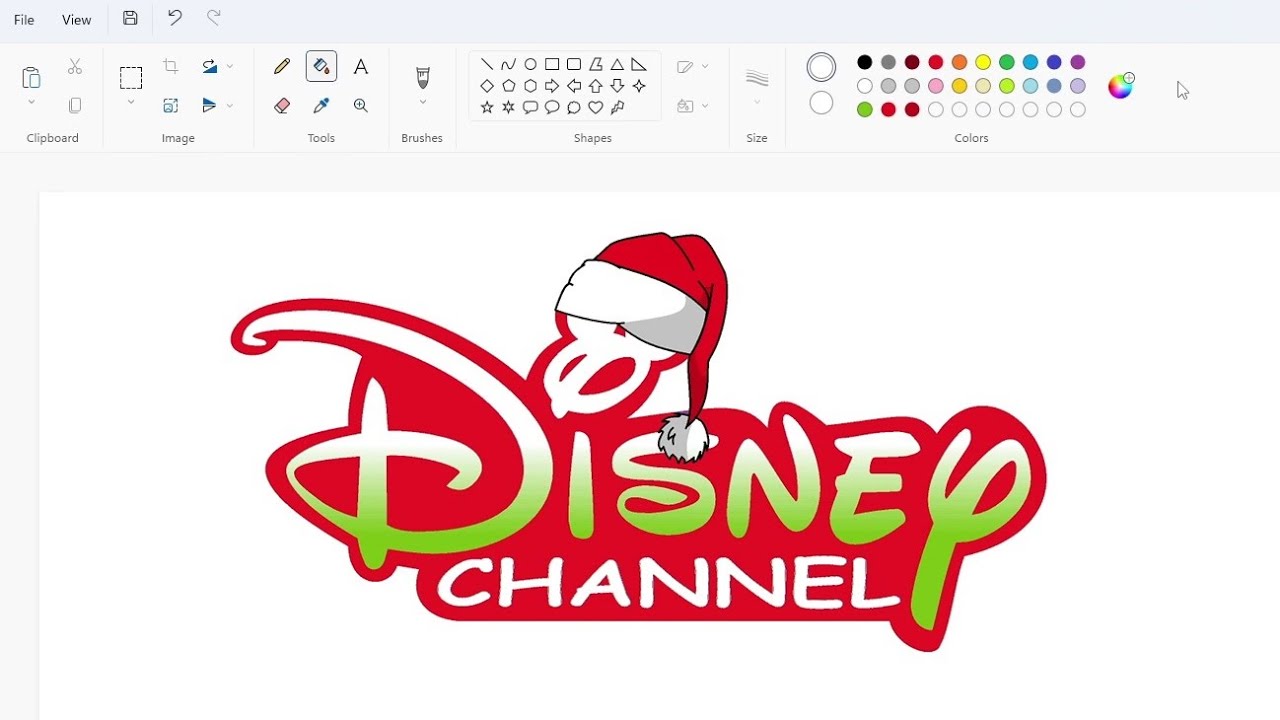Click the Copy icon

[x=75, y=105]
